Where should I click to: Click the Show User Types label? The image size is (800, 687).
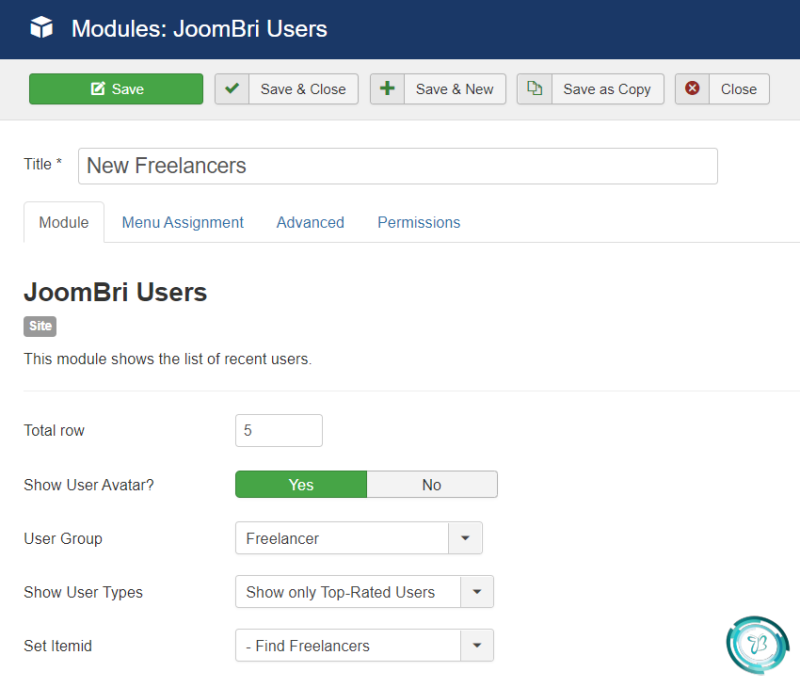coord(83,592)
